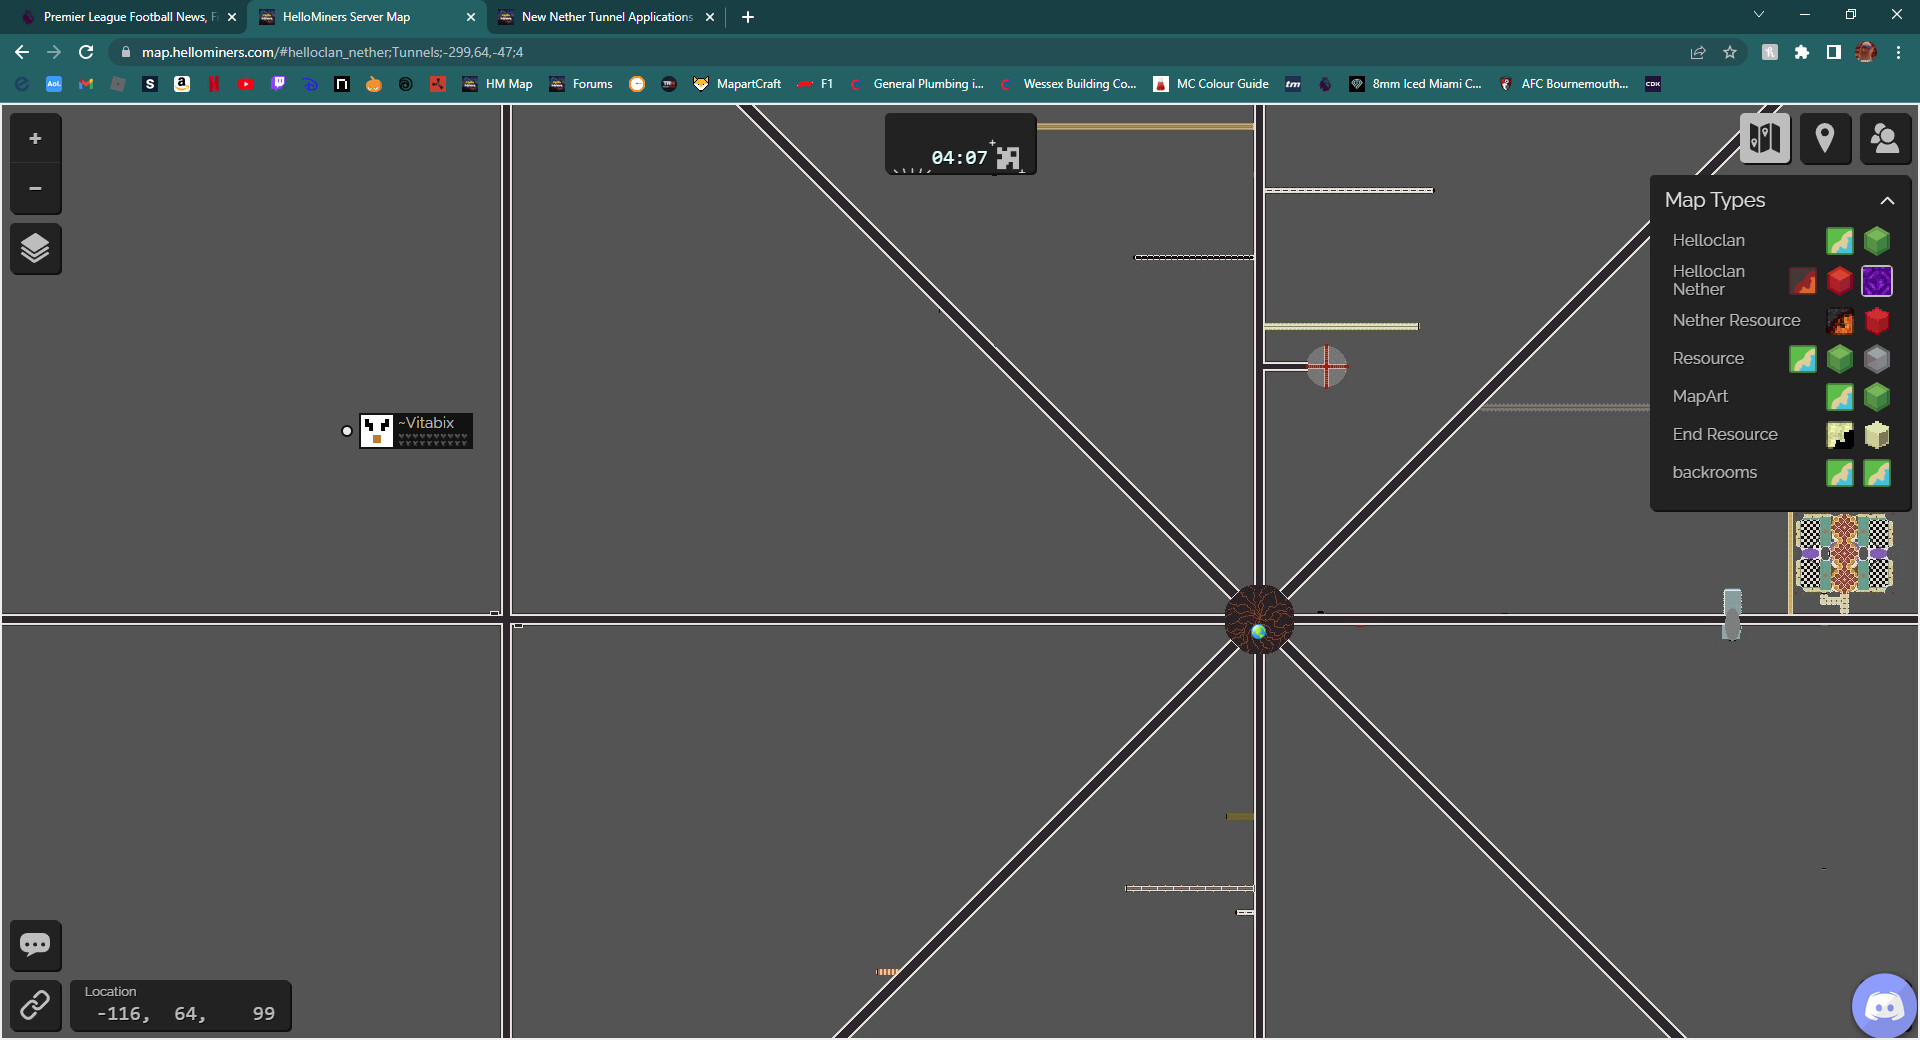Screen dimensions: 1920x1040
Task: Toggle the Map Types panel button
Action: (1765, 138)
